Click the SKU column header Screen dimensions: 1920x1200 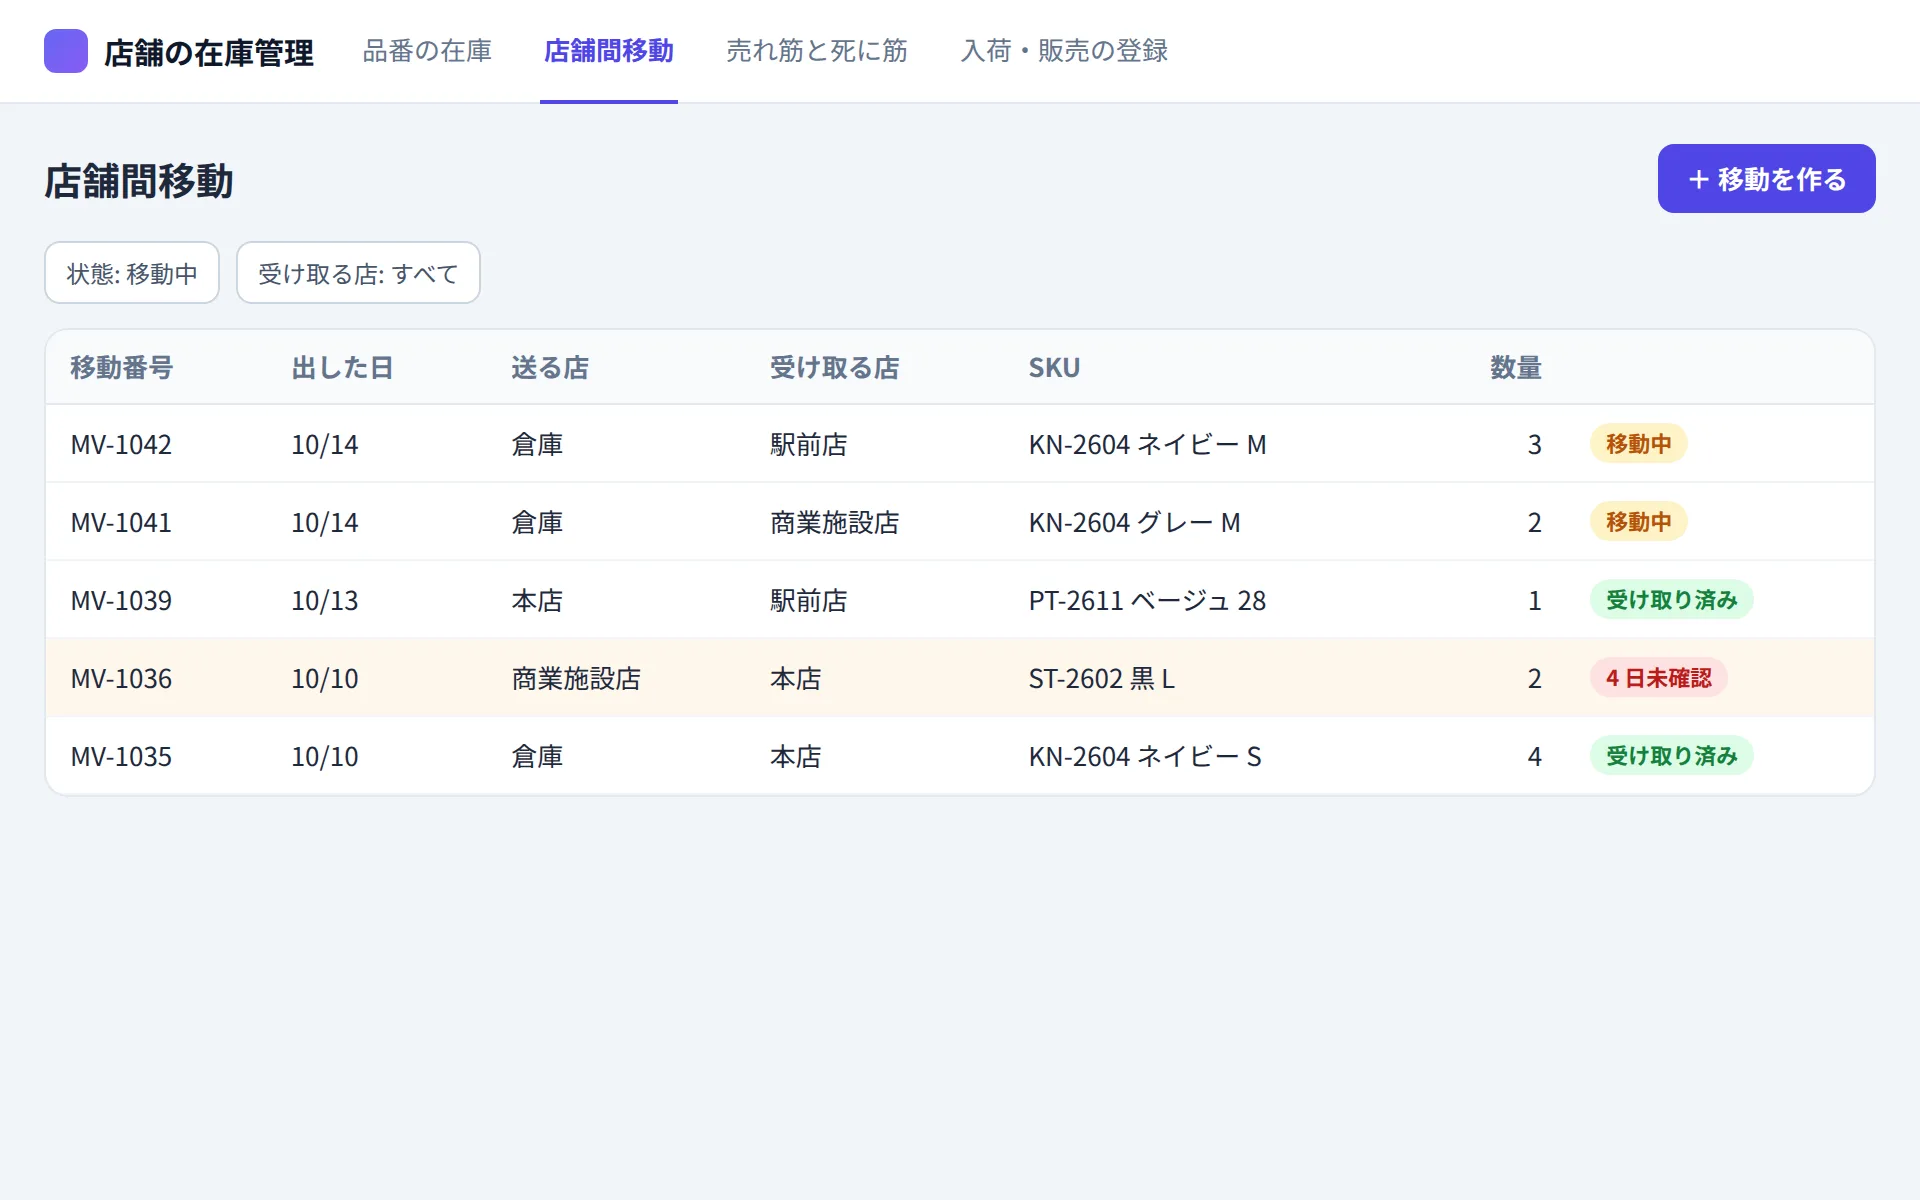click(x=1054, y=368)
